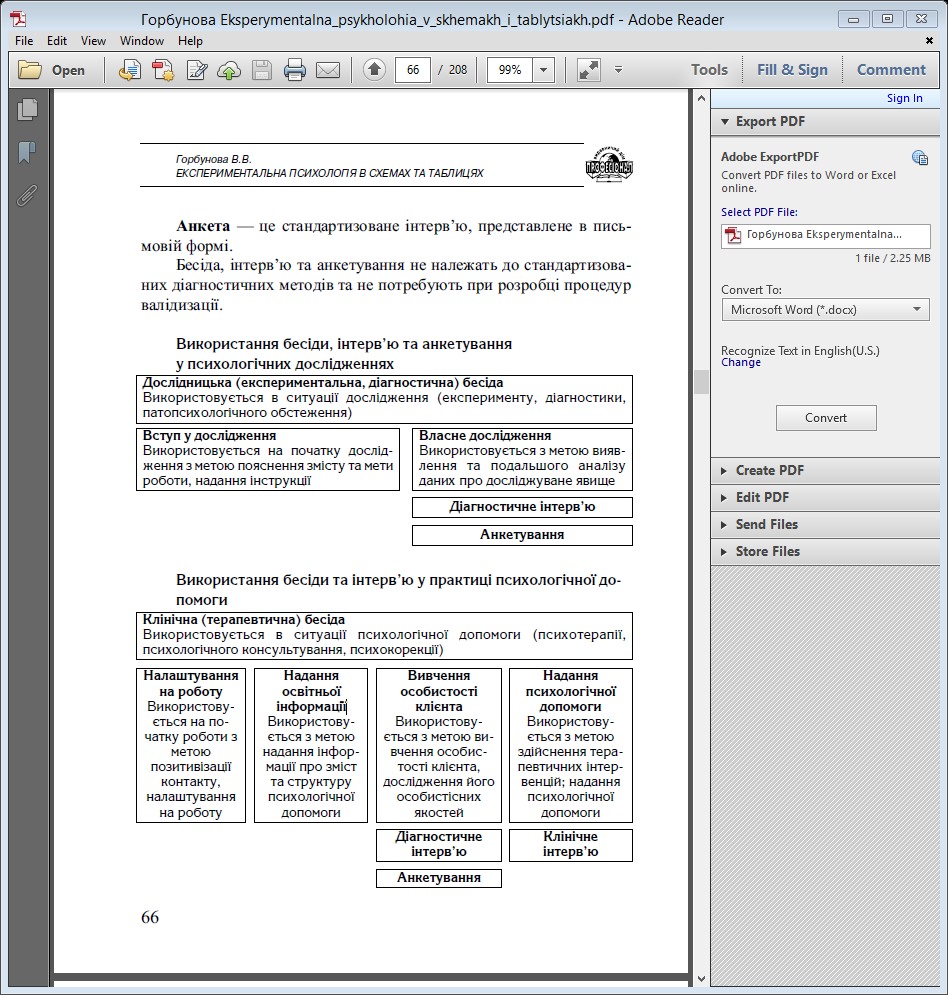Switch to the Comment pane tab
948x995 pixels.
click(x=891, y=70)
